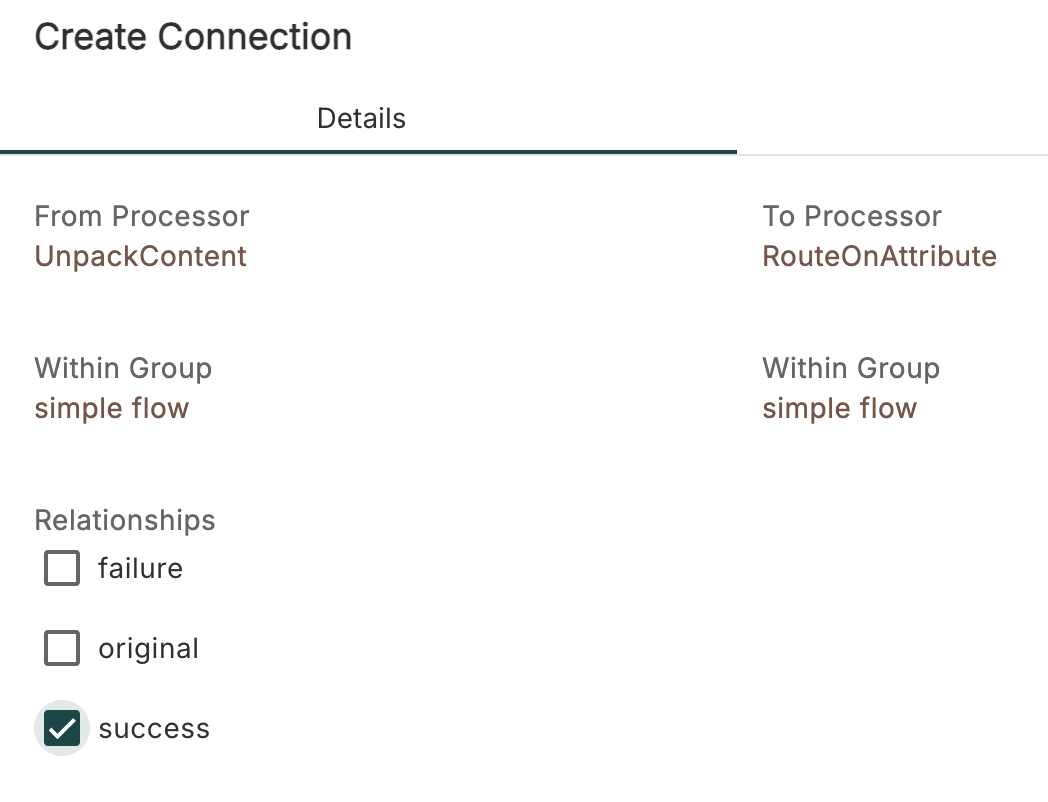Switch to the Details tab
Screen dimensions: 1048x802
361,119
